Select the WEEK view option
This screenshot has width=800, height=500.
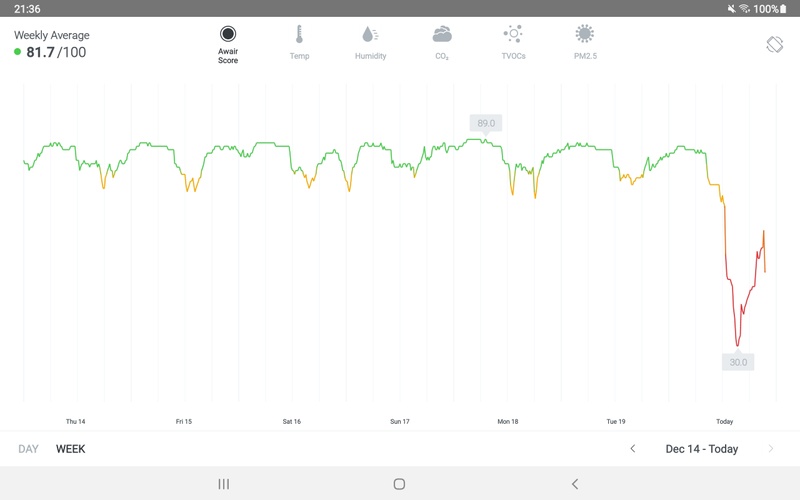(x=70, y=449)
